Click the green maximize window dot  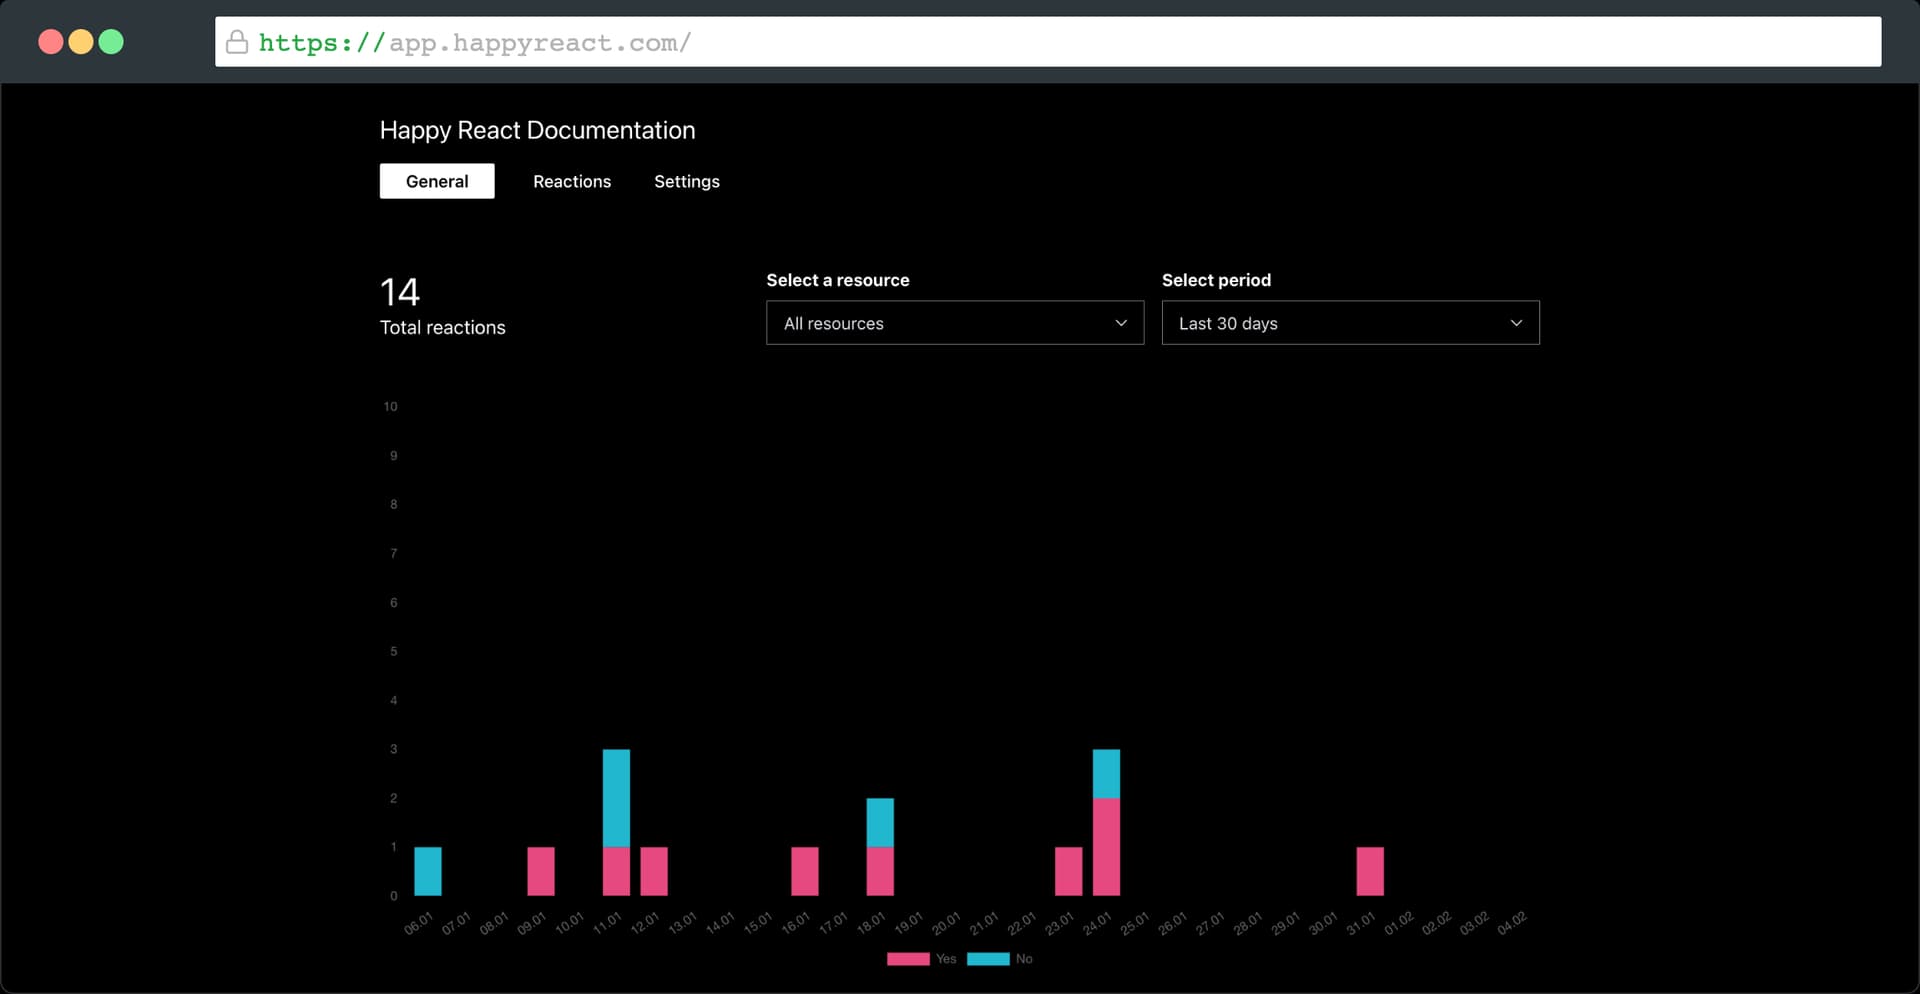[x=112, y=42]
